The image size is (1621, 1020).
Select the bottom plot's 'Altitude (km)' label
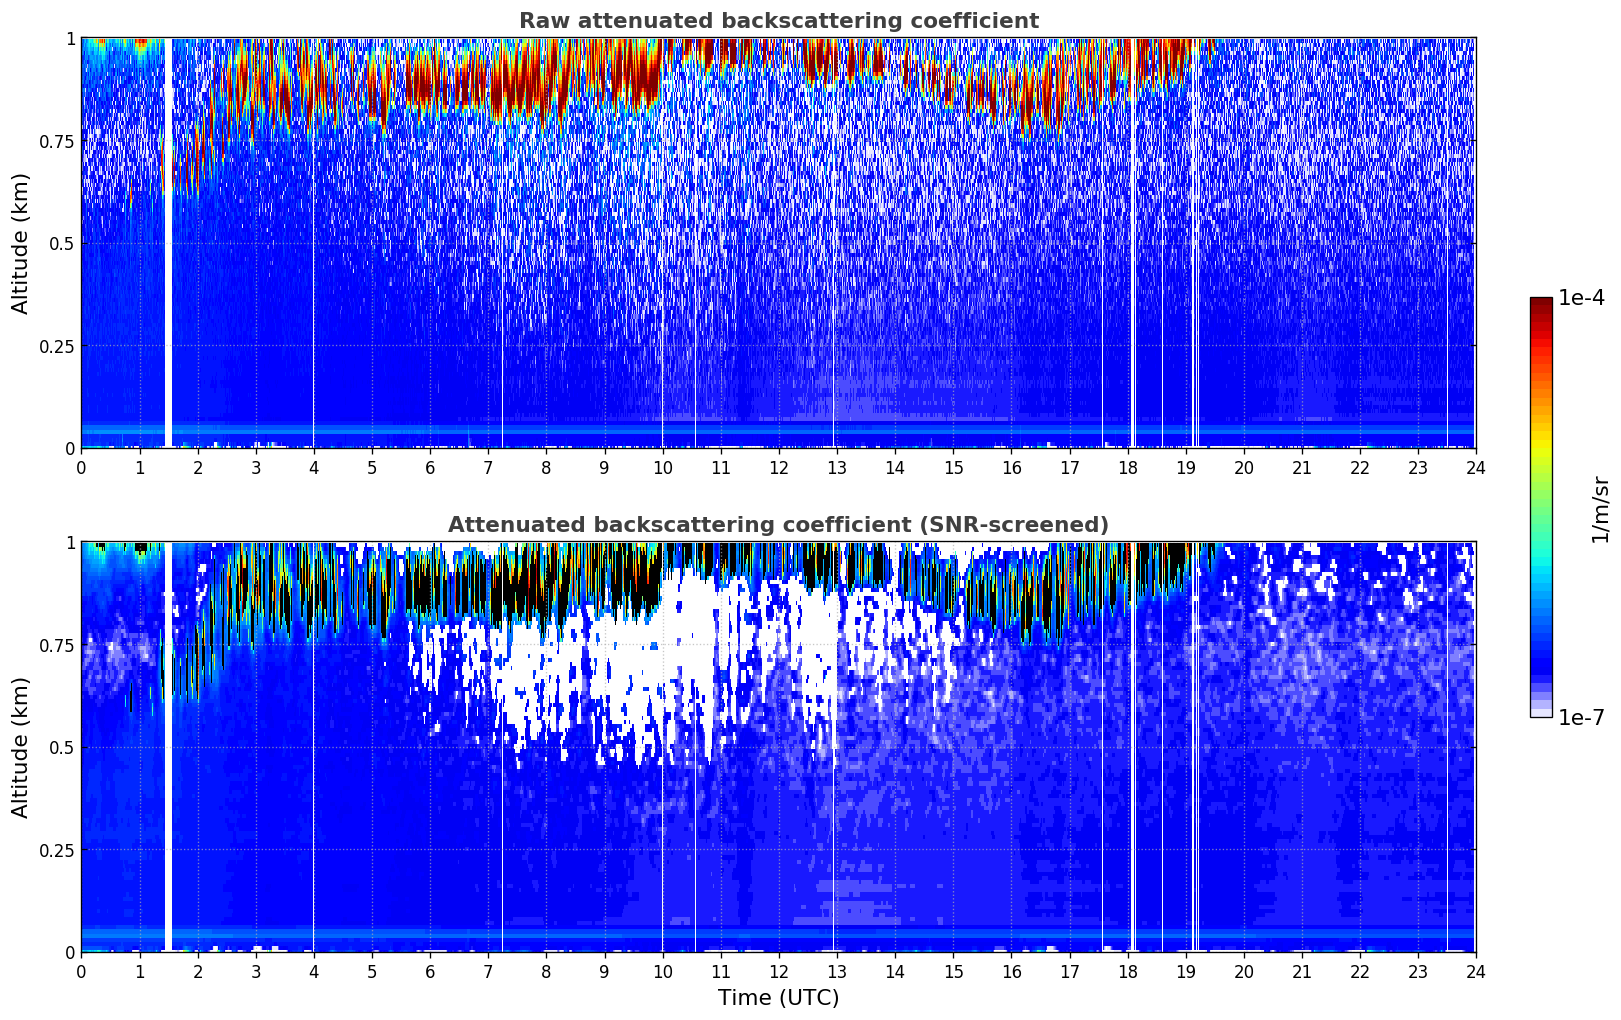pyautogui.click(x=21, y=747)
